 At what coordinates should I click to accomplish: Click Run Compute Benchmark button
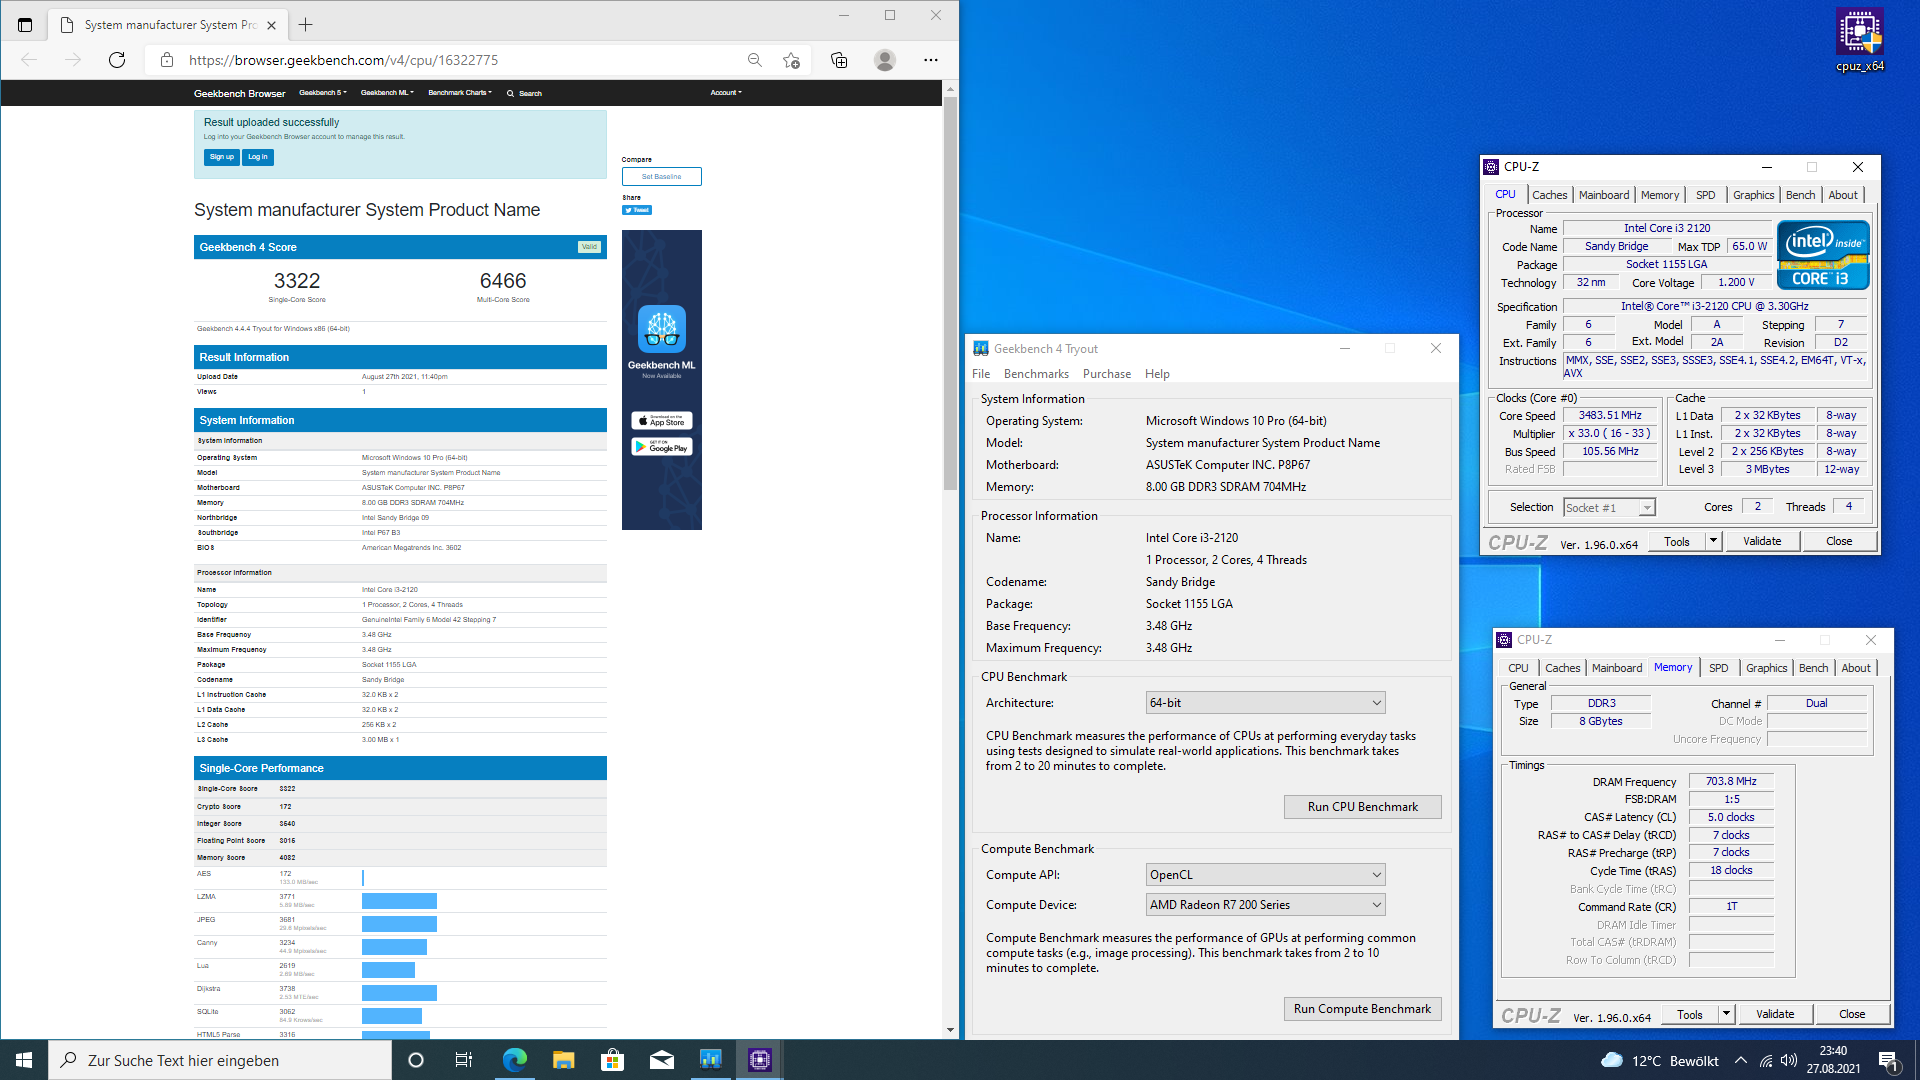[x=1362, y=1009]
